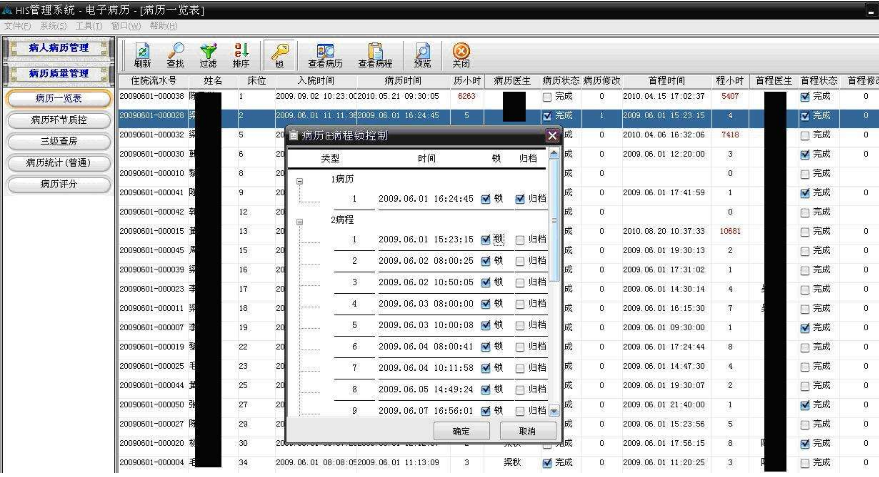Open the 查找 search tool
879x477 pixels.
coord(175,55)
